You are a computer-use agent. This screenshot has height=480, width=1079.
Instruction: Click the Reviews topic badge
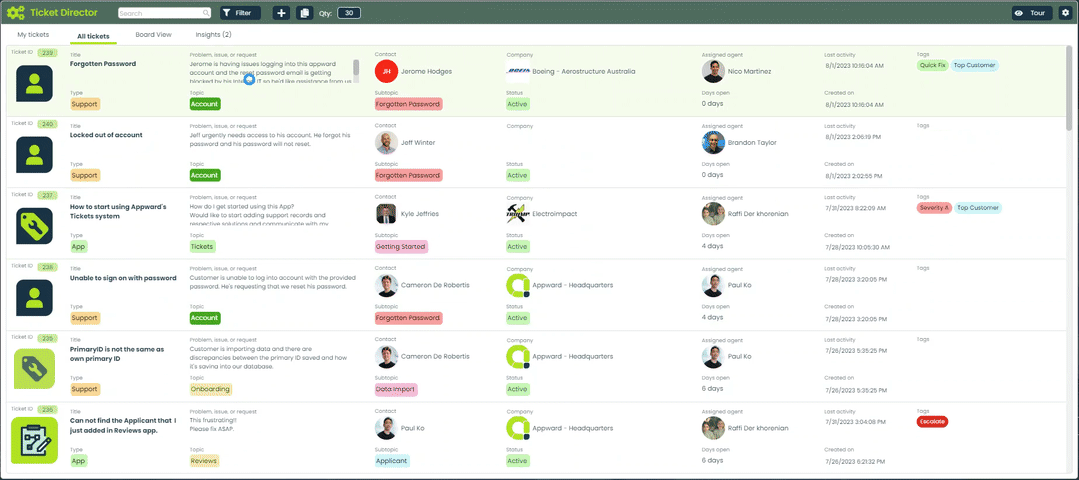click(x=204, y=461)
